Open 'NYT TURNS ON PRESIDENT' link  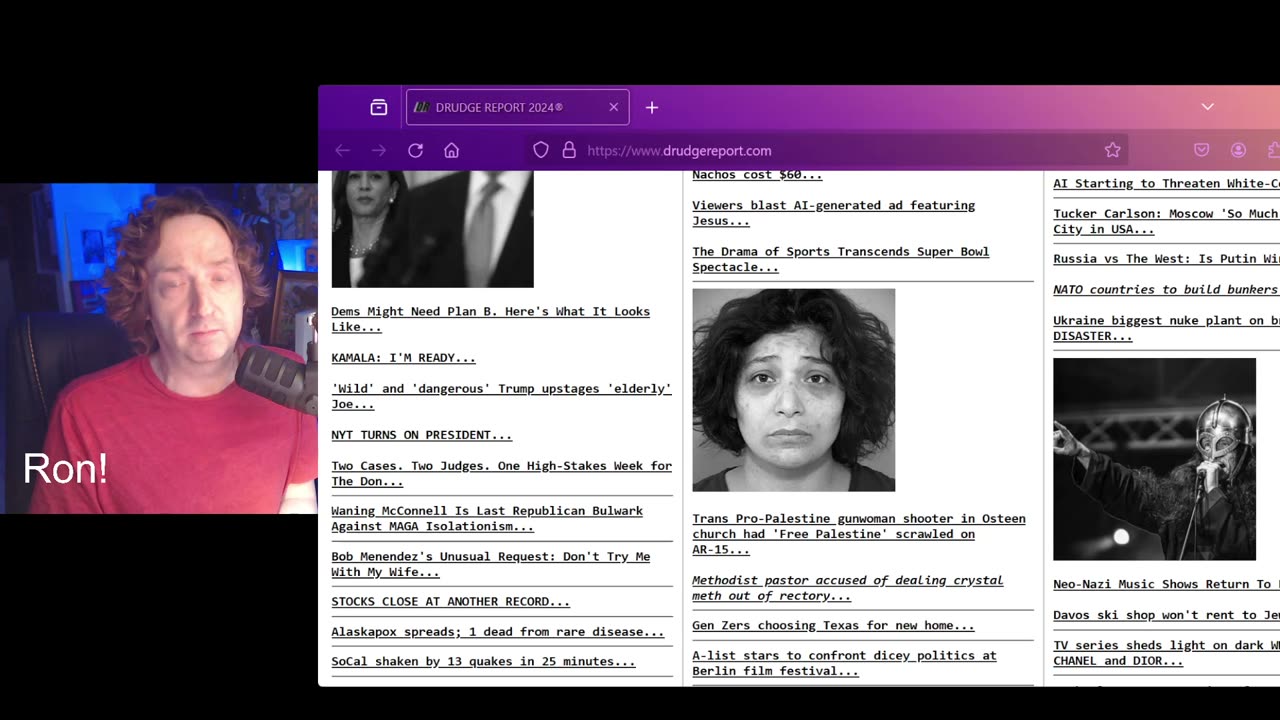point(422,435)
